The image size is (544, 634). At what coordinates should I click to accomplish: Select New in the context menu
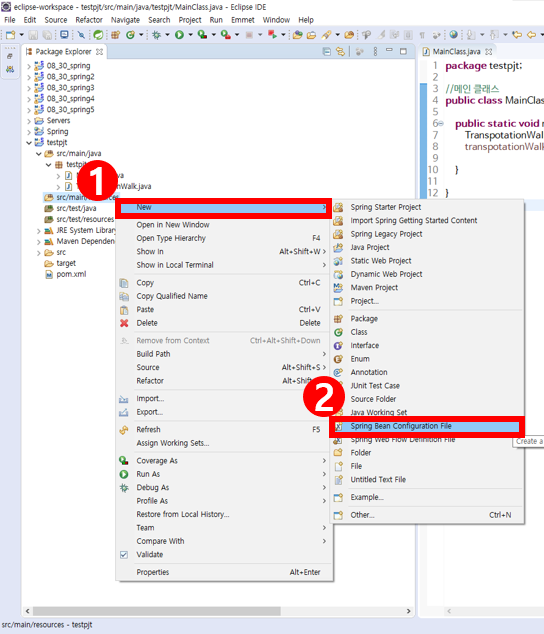[223, 207]
